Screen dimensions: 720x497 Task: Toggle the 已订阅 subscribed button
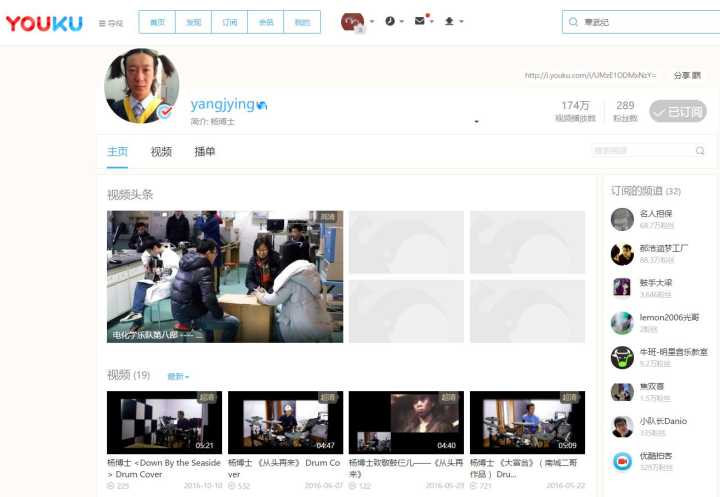(x=677, y=111)
